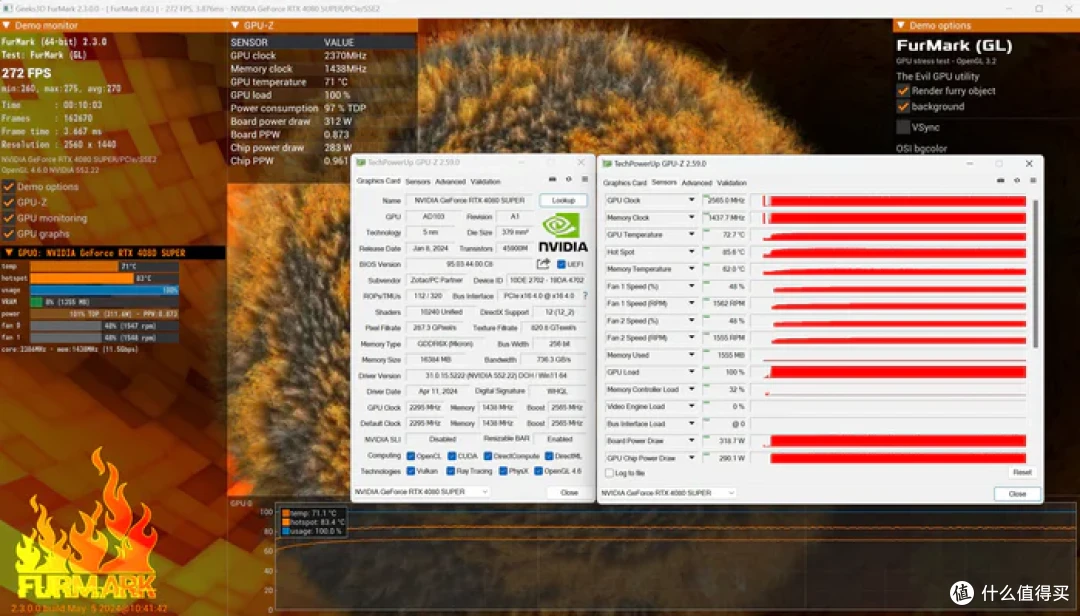This screenshot has width=1080, height=616.
Task: Open the GPU selector dropdown in the Sensors window
Action: coord(668,493)
